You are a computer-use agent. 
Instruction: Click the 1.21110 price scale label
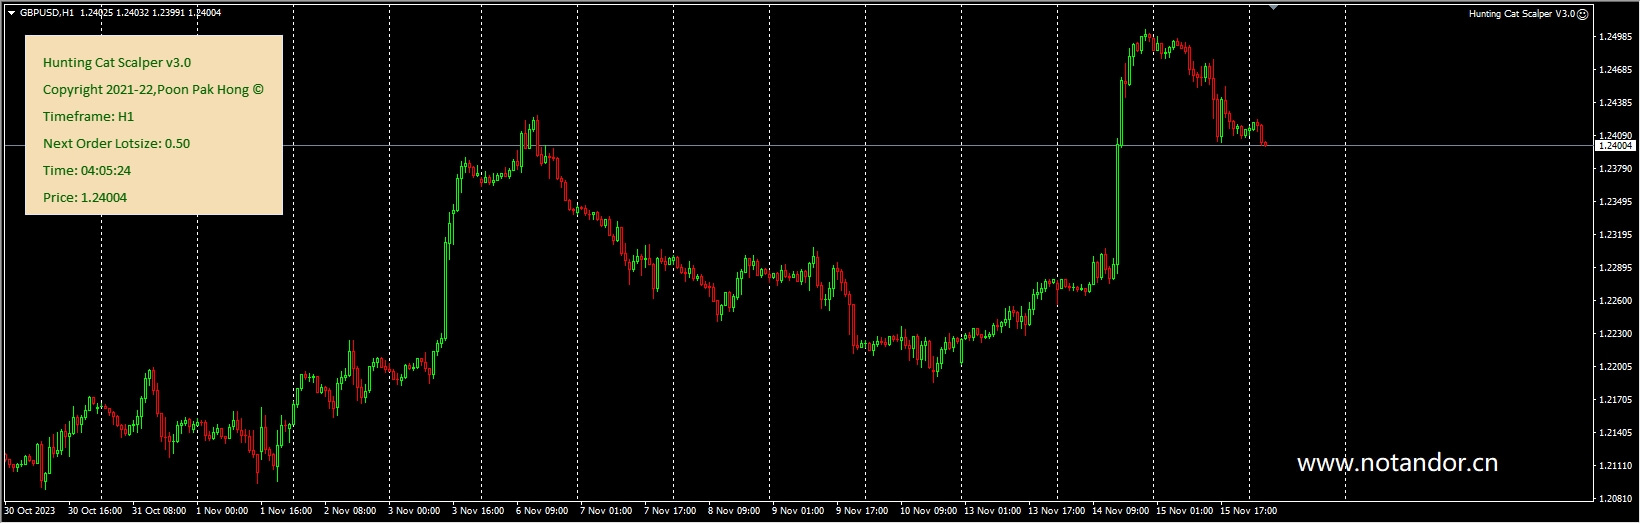[x=1615, y=466]
